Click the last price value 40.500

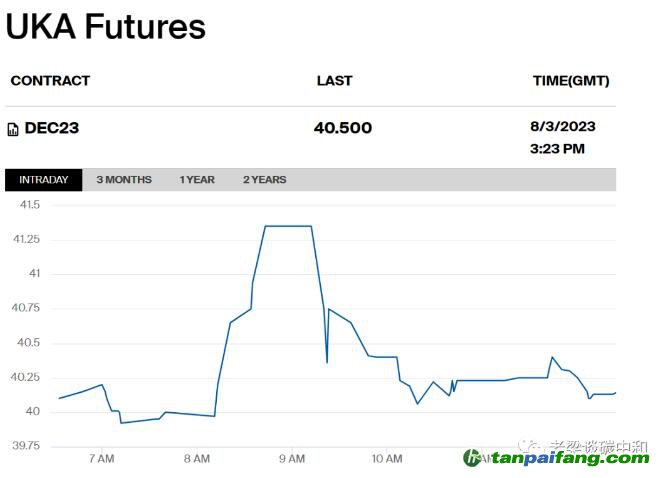pyautogui.click(x=342, y=128)
